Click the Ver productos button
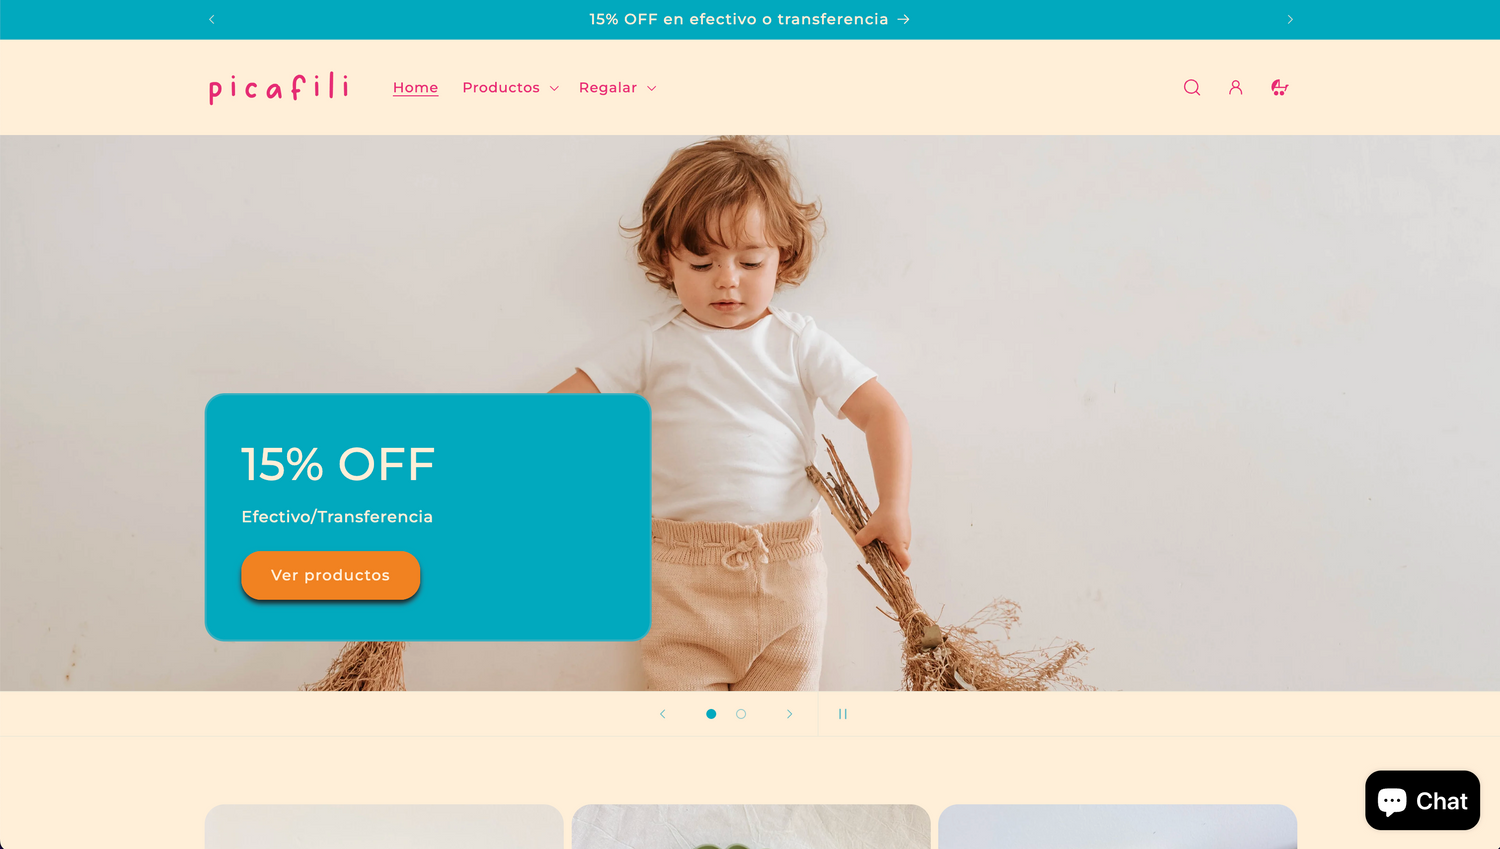Image resolution: width=1500 pixels, height=849 pixels. point(330,575)
